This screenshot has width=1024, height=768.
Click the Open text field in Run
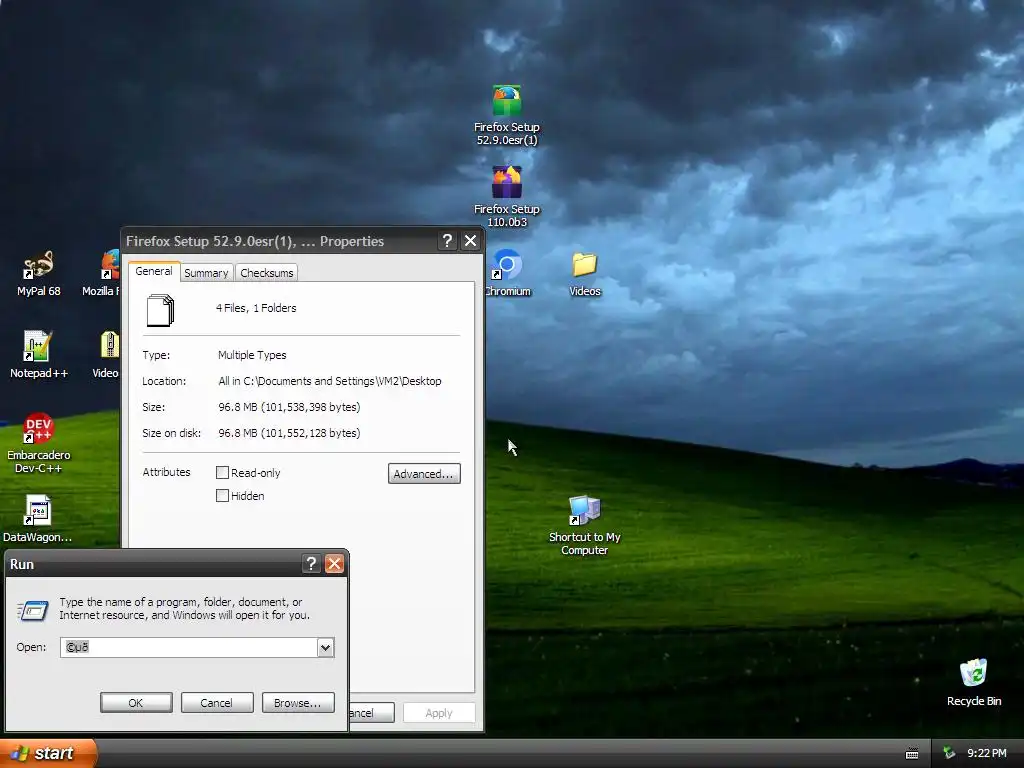point(189,647)
